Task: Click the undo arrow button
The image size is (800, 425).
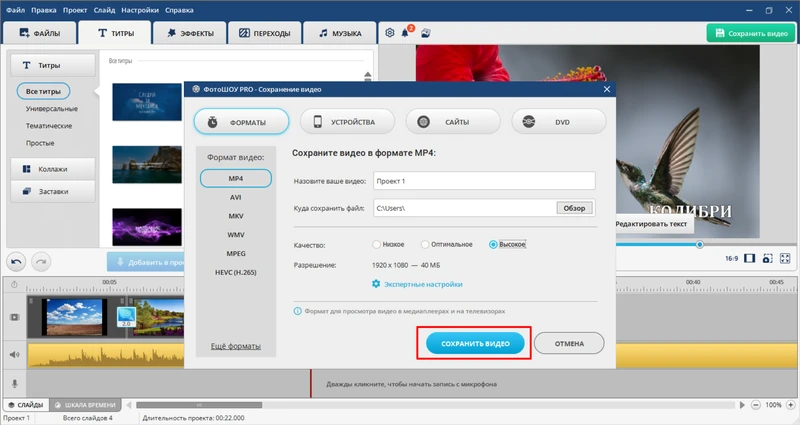Action: coord(17,261)
